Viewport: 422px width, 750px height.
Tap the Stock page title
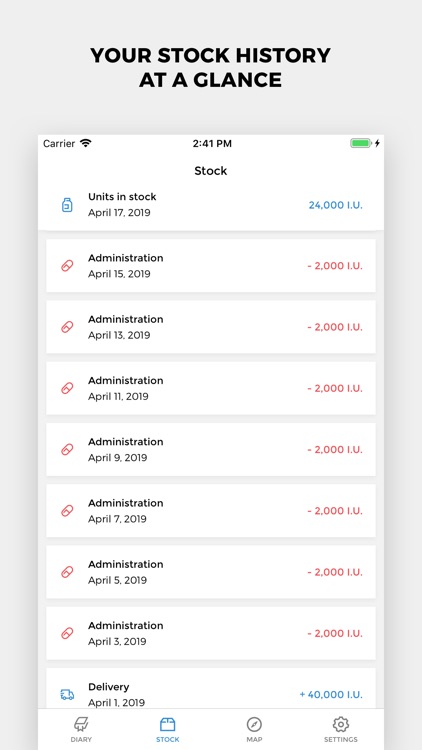(x=211, y=171)
